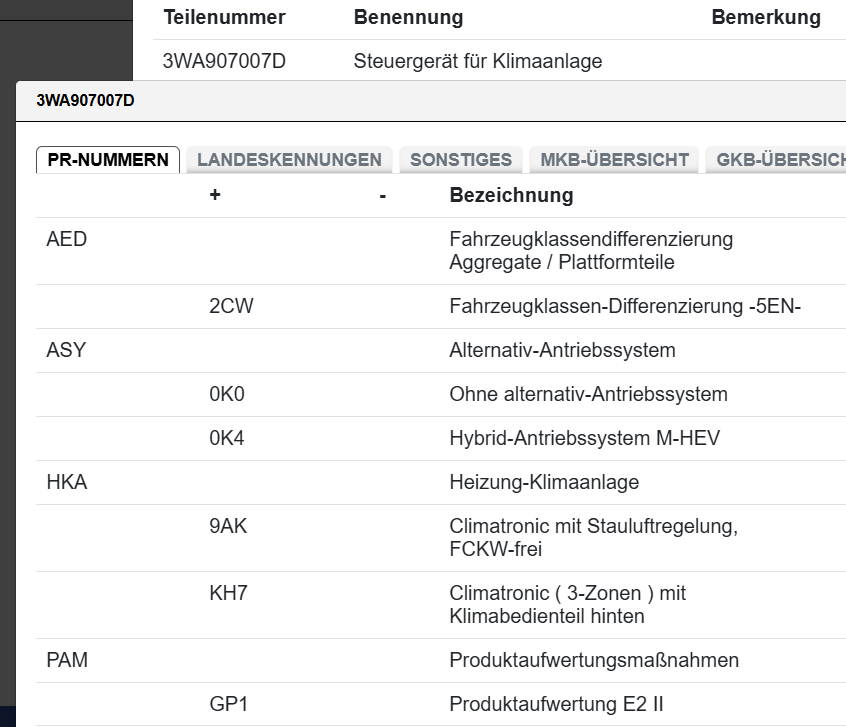846x727 pixels.
Task: Click PR number 2CW
Action: (x=231, y=307)
